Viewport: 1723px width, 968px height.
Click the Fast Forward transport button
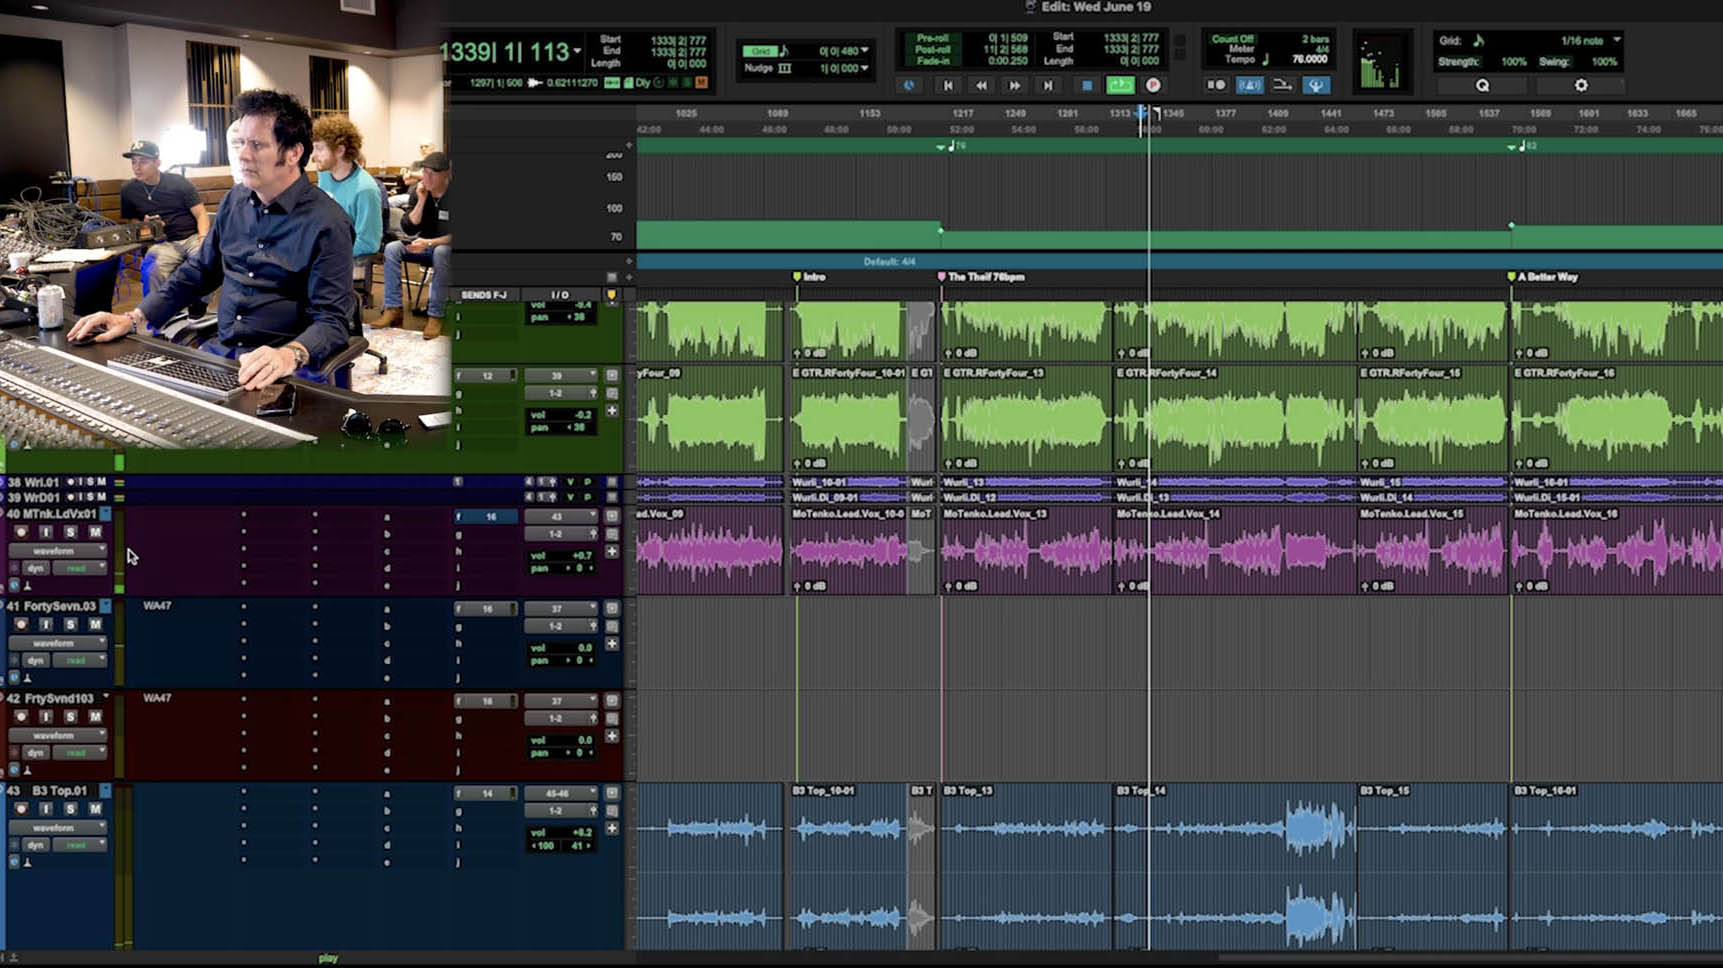pos(1014,86)
